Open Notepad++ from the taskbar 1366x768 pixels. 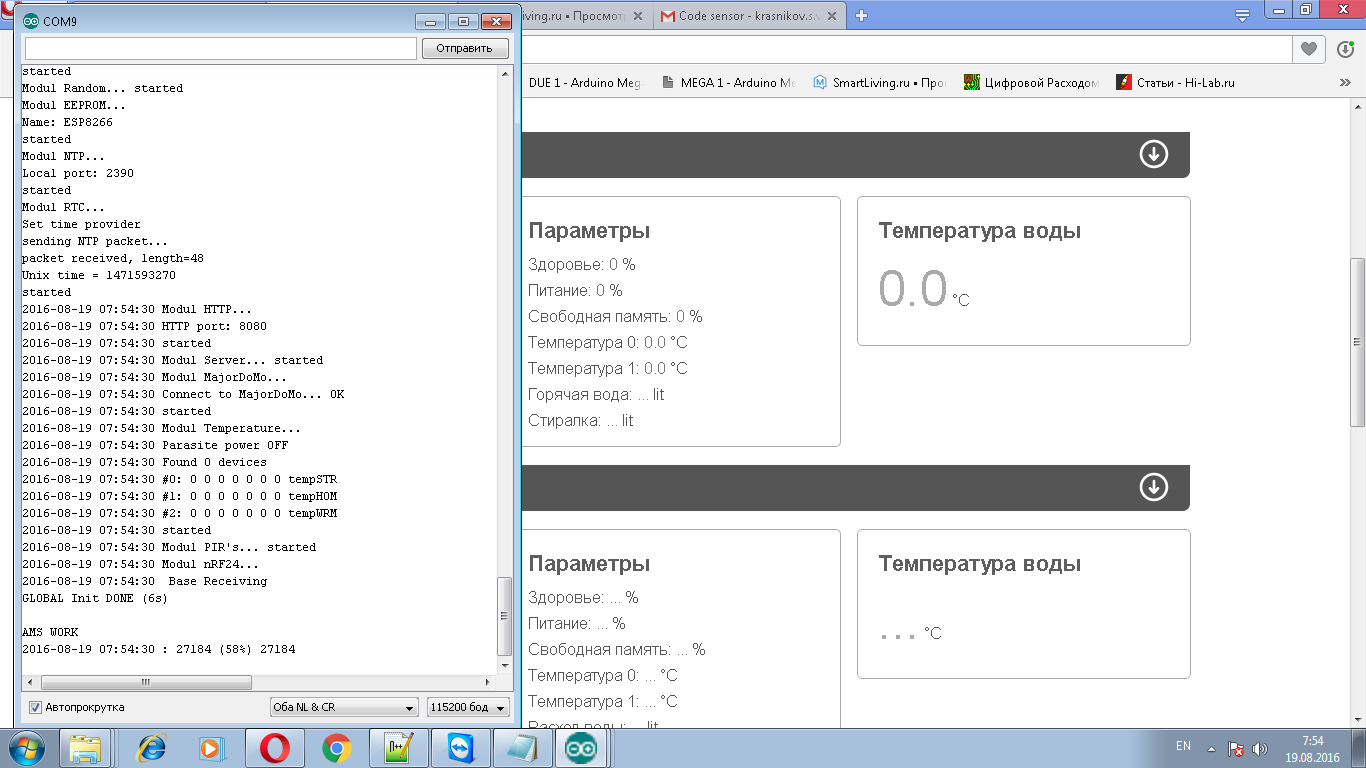[x=399, y=748]
